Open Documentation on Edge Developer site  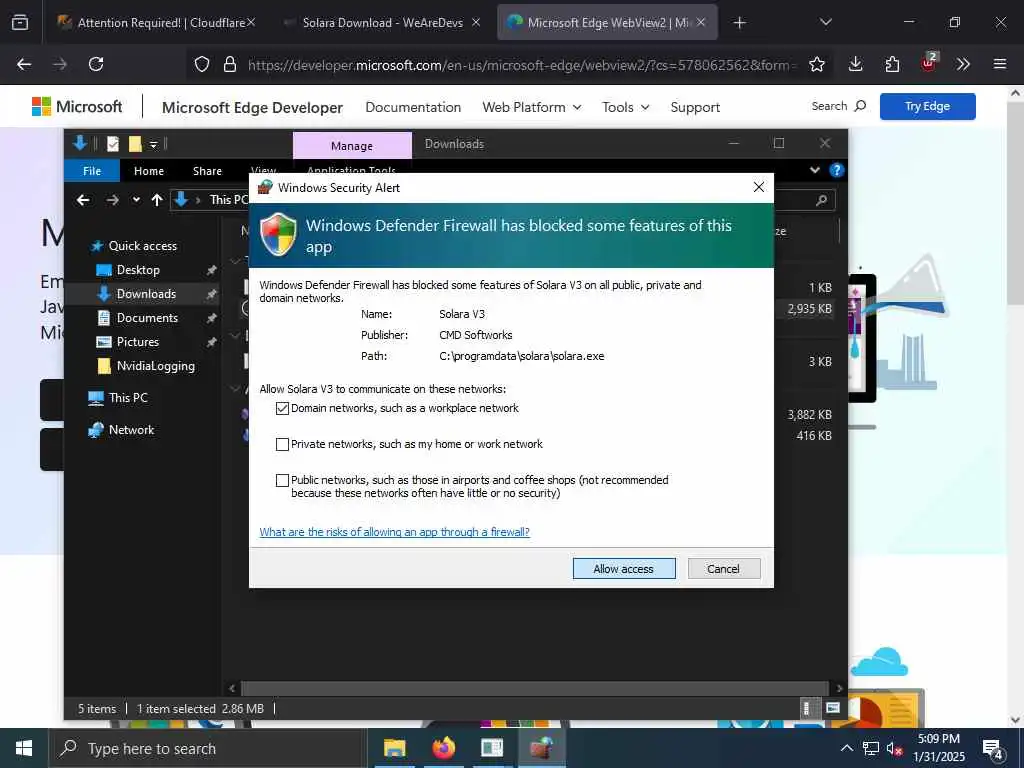coord(413,107)
